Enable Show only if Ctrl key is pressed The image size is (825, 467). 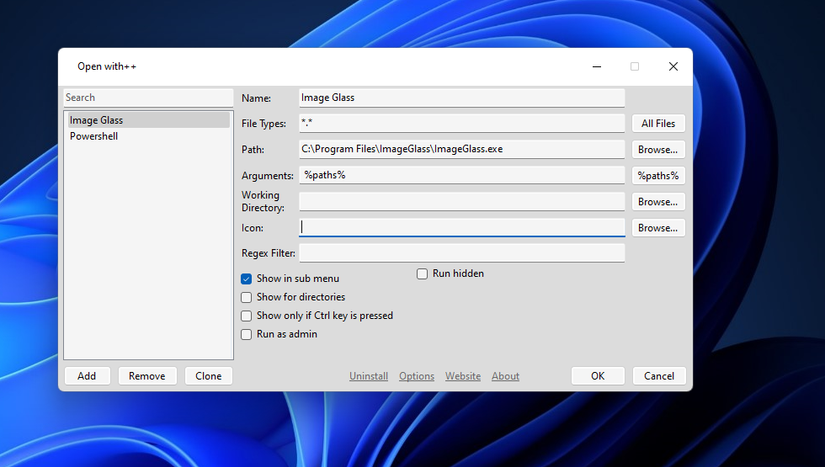tap(246, 316)
